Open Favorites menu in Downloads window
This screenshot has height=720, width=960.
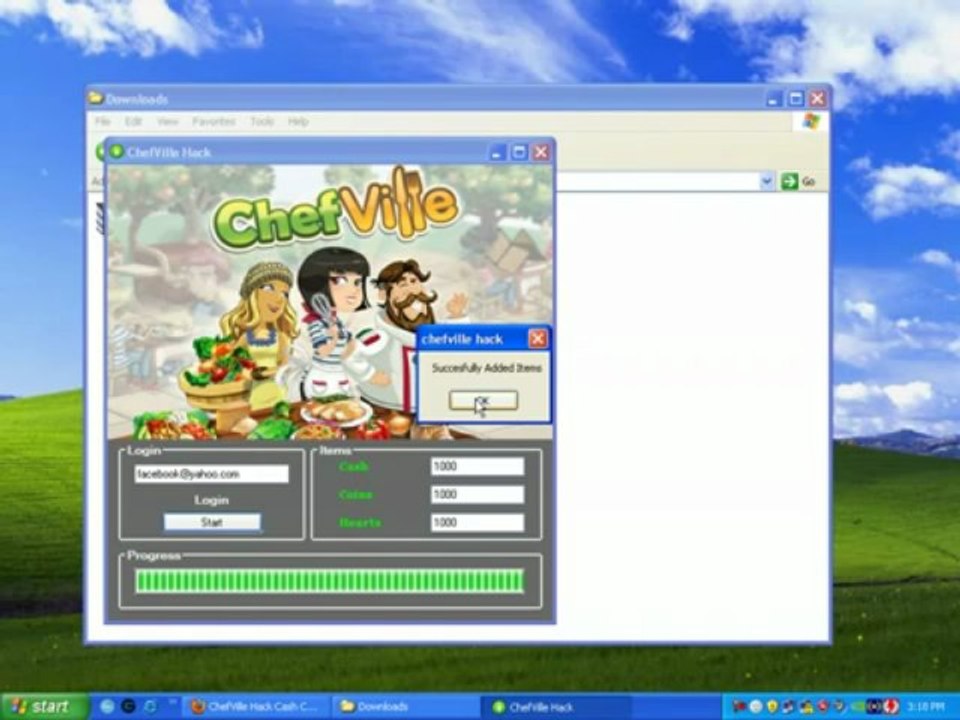(214, 121)
